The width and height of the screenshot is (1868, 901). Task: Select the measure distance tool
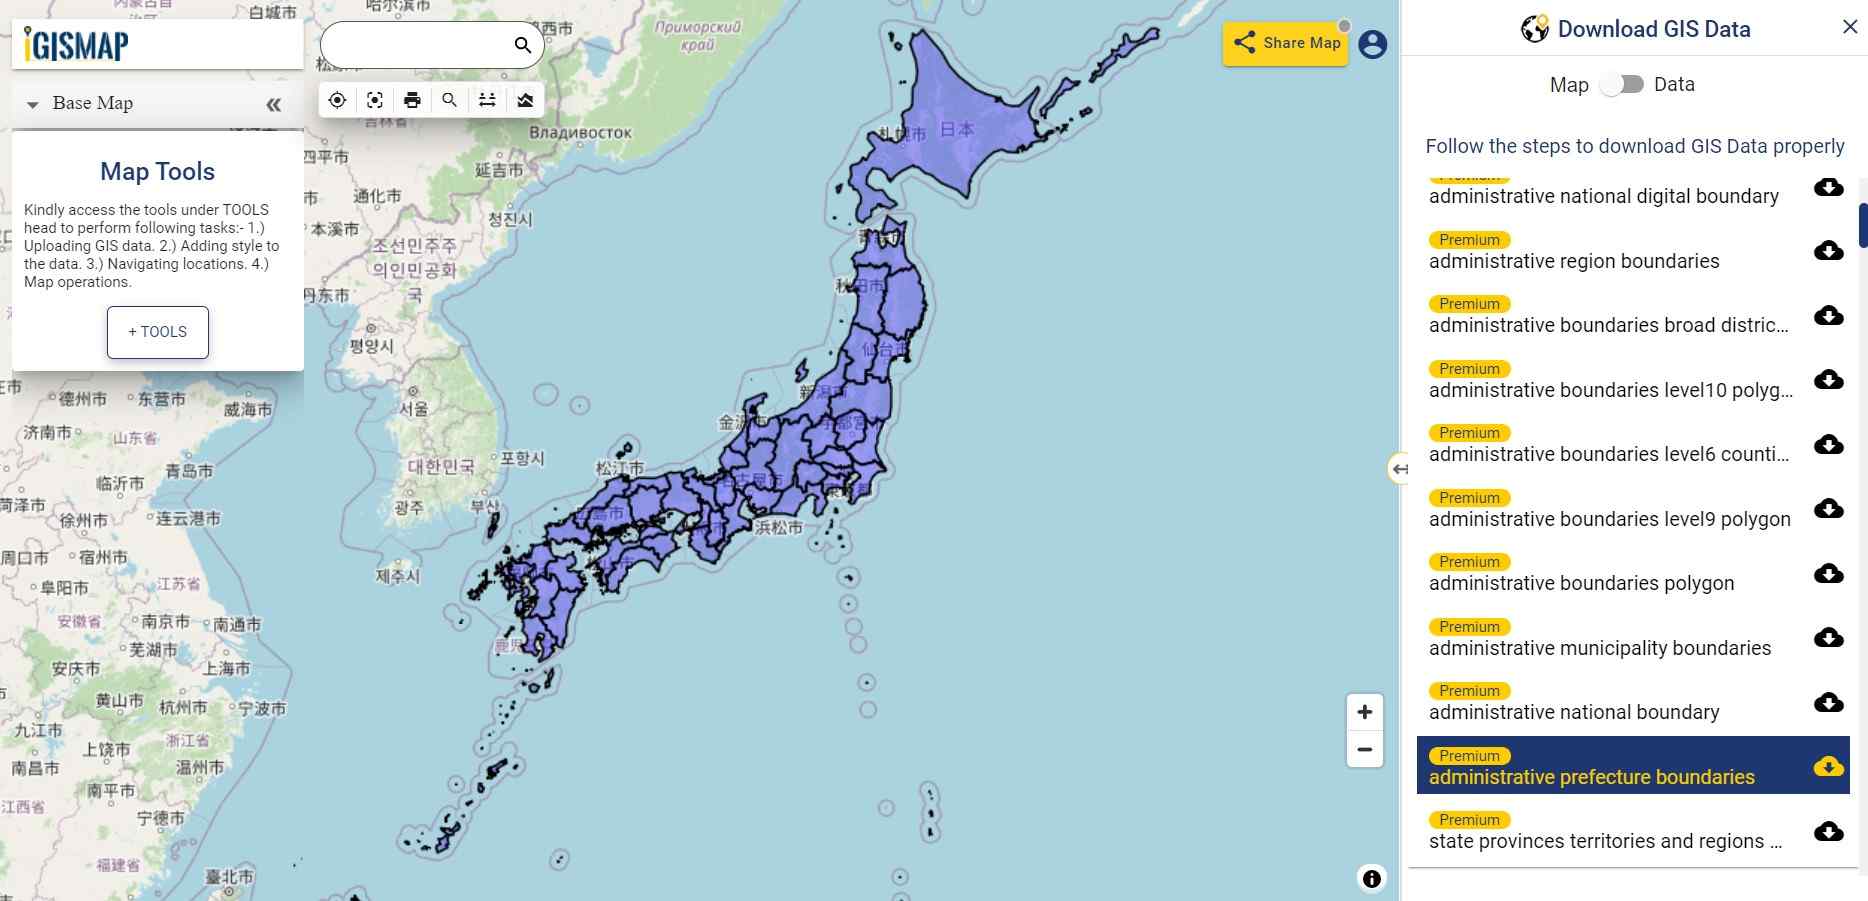pyautogui.click(x=487, y=99)
